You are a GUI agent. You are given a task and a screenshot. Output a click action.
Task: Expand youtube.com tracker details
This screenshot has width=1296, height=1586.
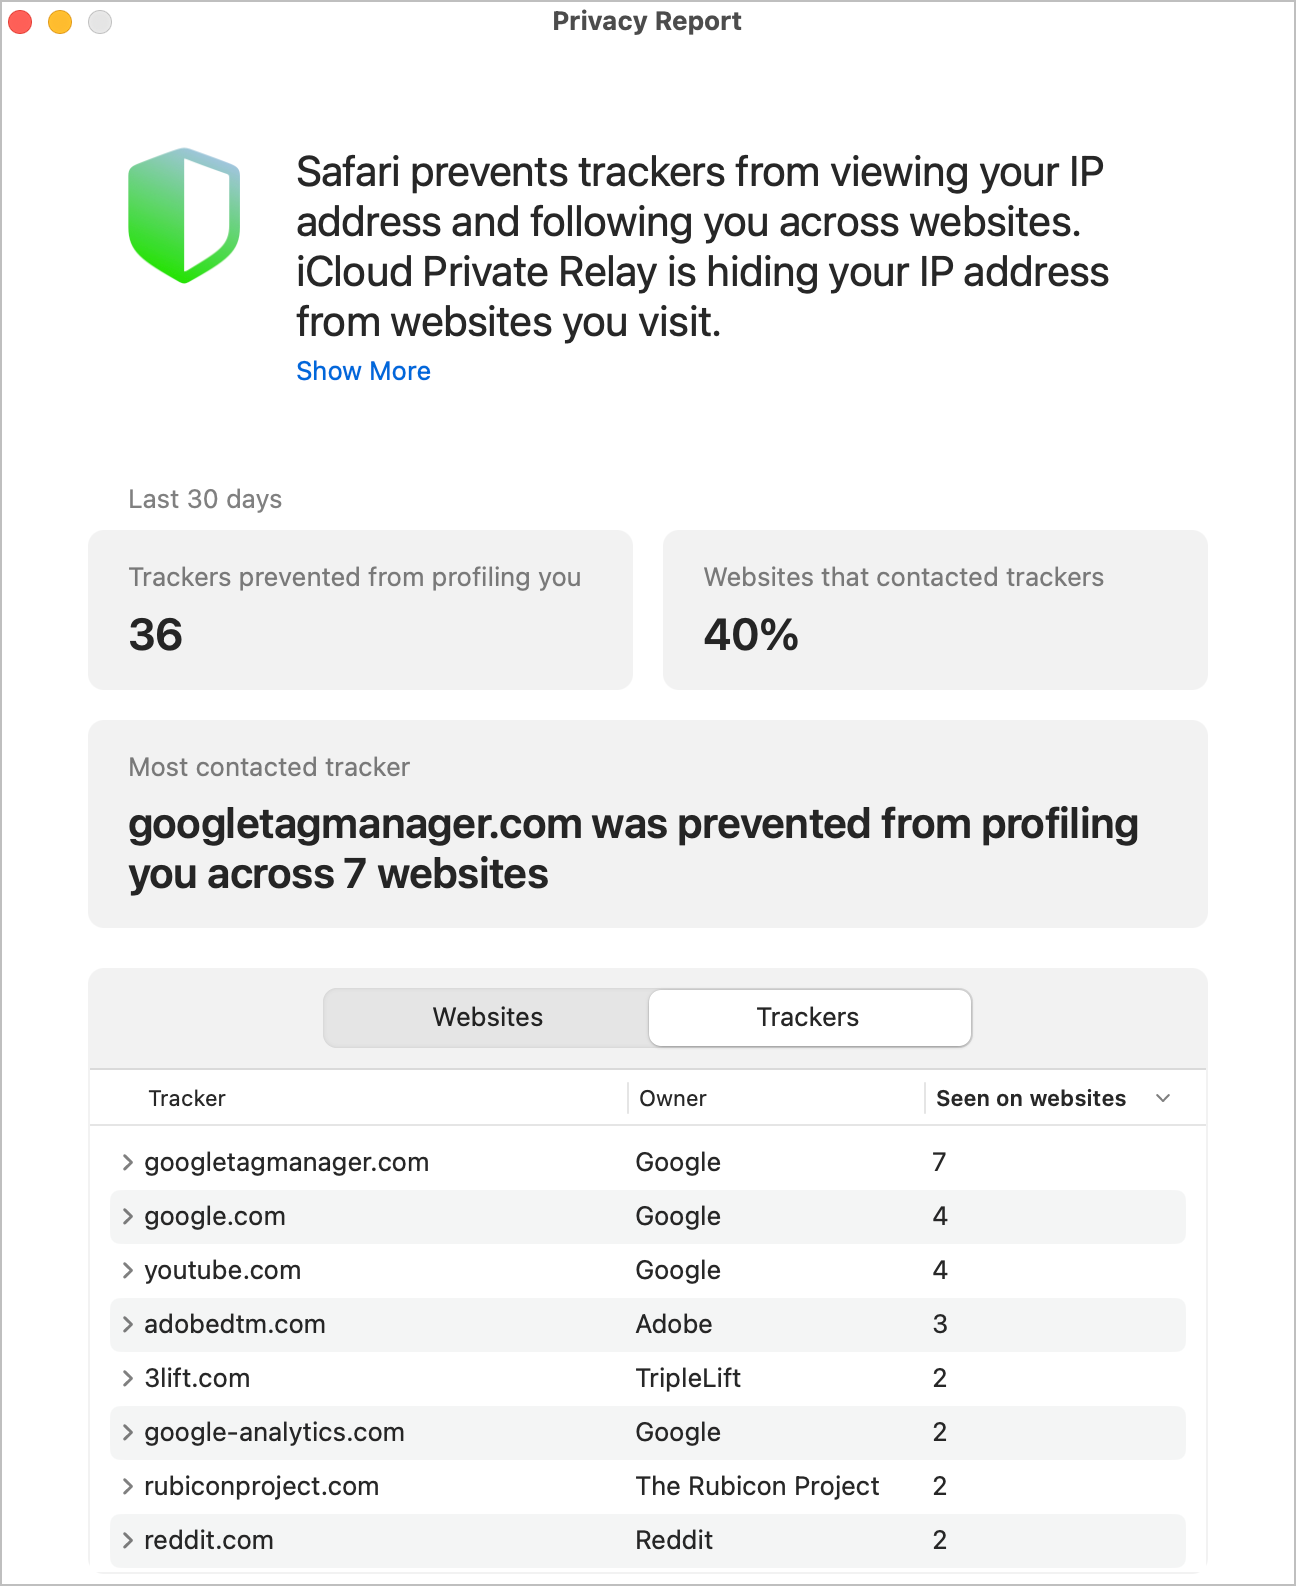(128, 1270)
